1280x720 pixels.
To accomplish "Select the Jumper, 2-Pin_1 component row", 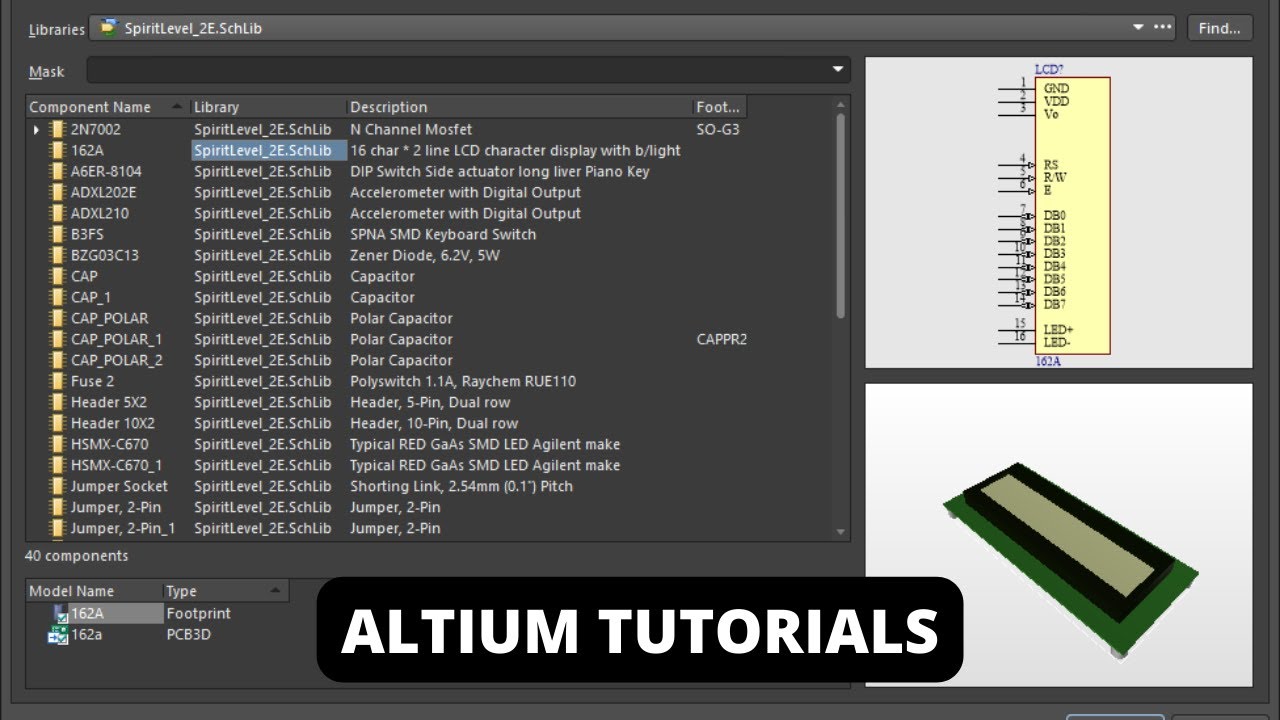I will click(430, 528).
